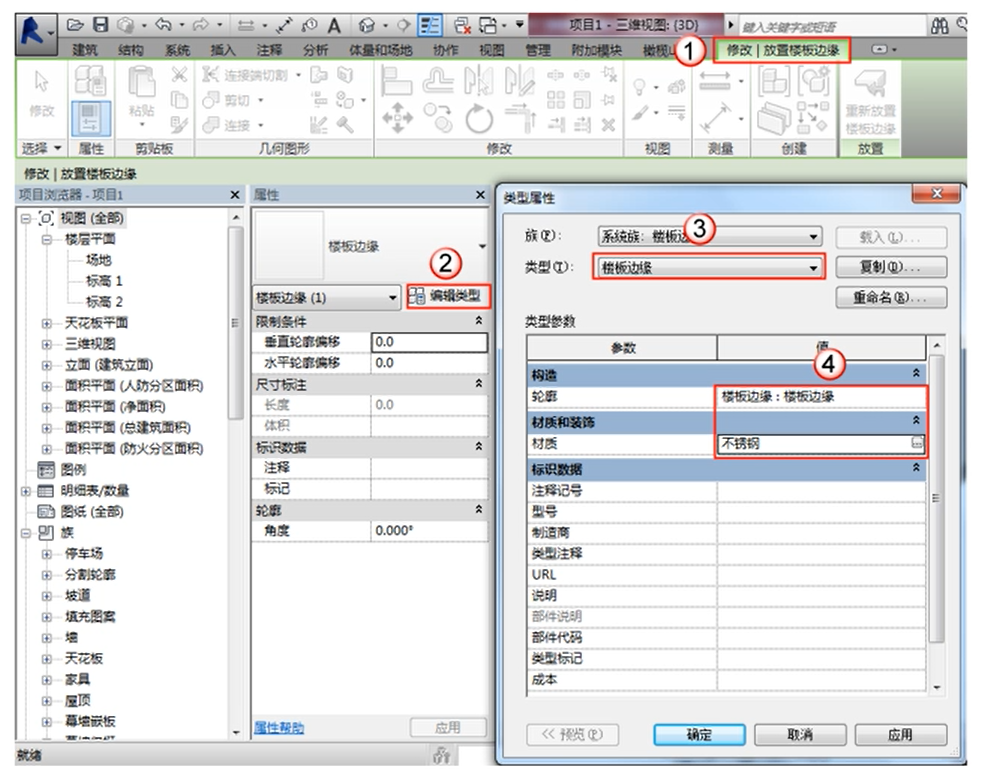The width and height of the screenshot is (992, 783).
Task: Click the Save icon in quick access toolbar
Action: click(x=101, y=23)
